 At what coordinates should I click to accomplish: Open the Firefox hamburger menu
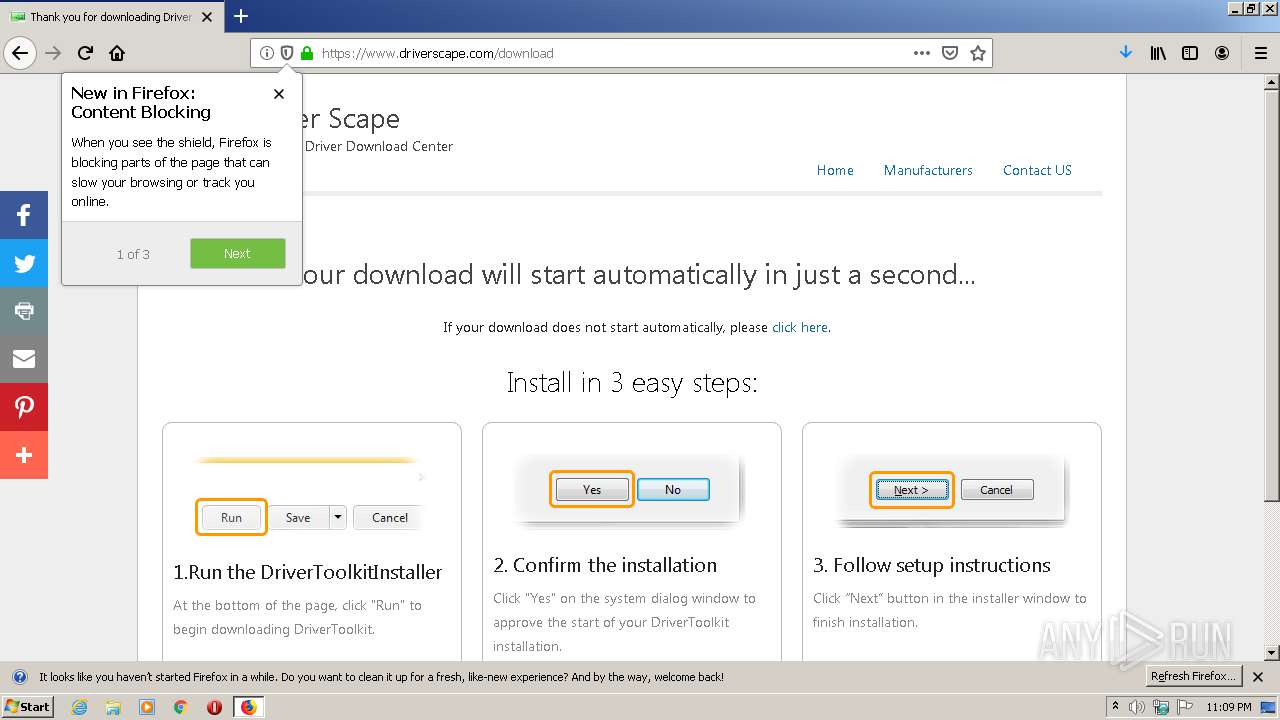(x=1261, y=53)
